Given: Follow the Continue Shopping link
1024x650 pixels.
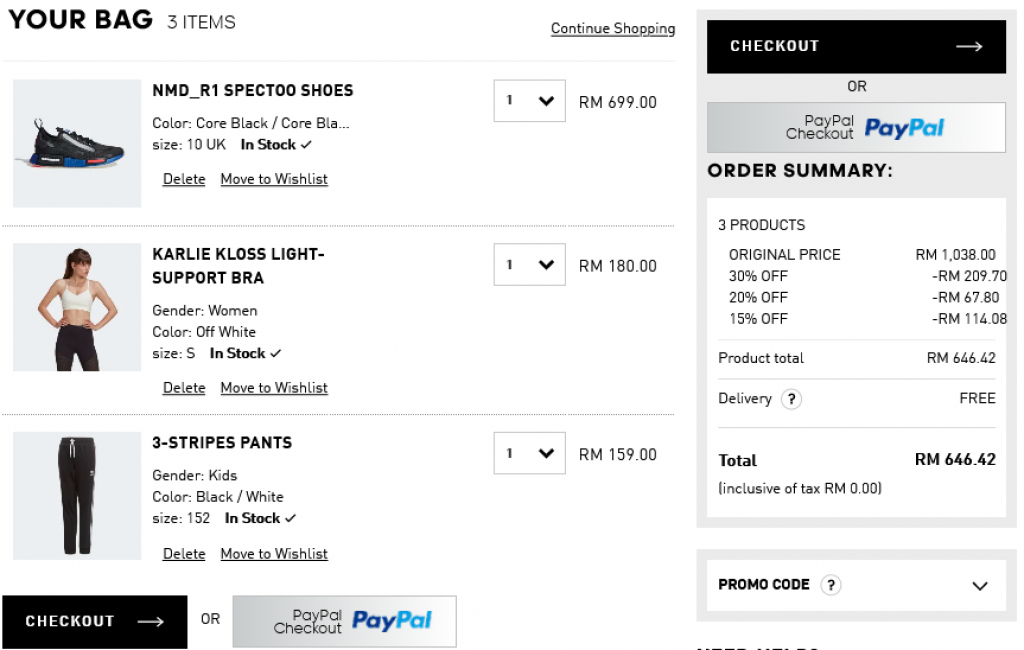Looking at the screenshot, I should tap(613, 29).
